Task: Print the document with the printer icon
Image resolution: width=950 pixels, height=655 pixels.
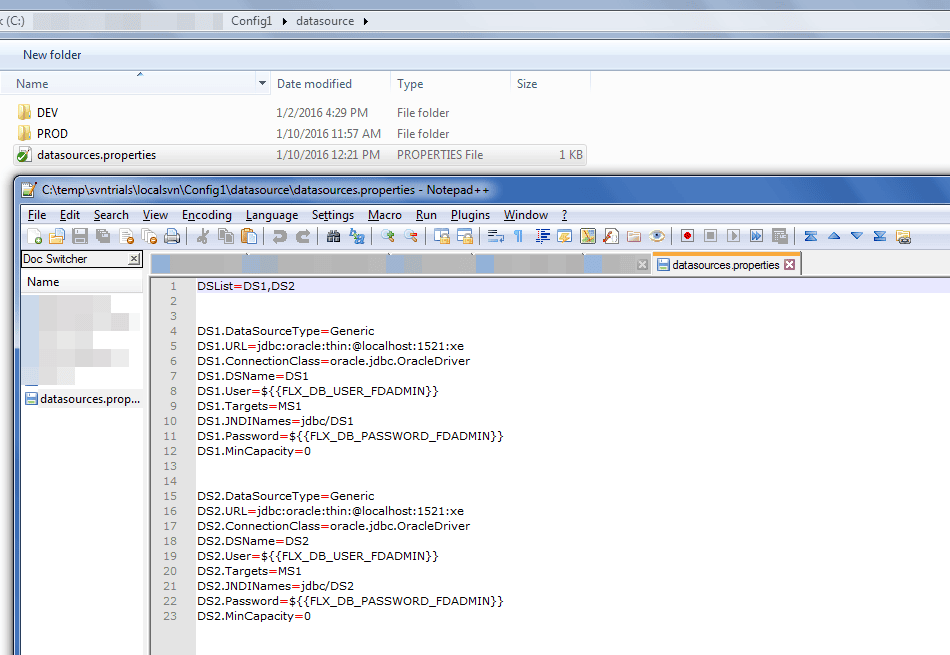Action: tap(172, 236)
